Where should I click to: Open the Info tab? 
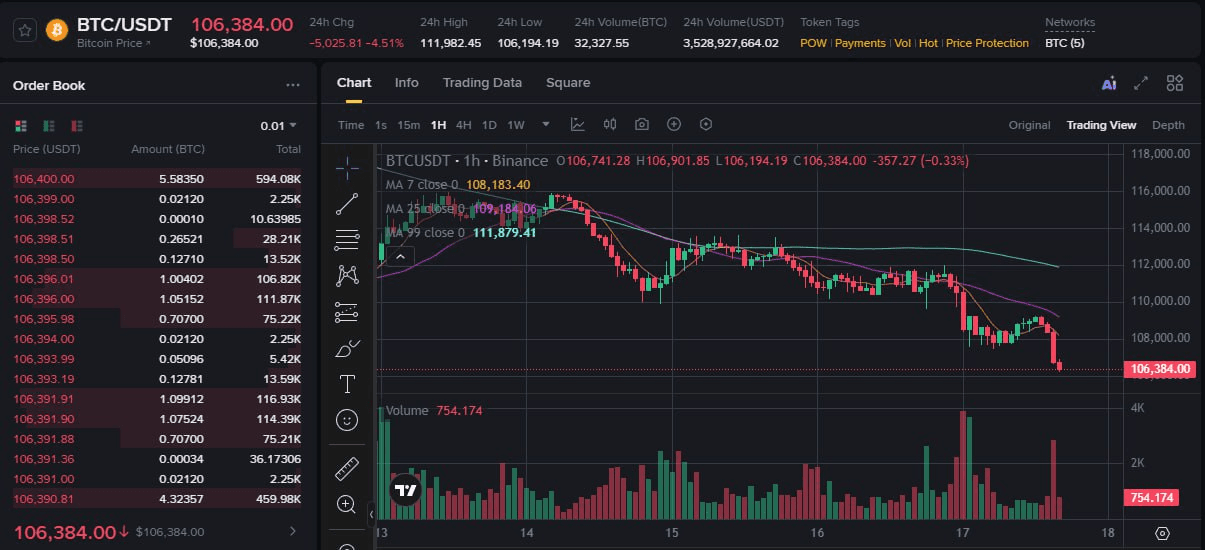tap(406, 83)
